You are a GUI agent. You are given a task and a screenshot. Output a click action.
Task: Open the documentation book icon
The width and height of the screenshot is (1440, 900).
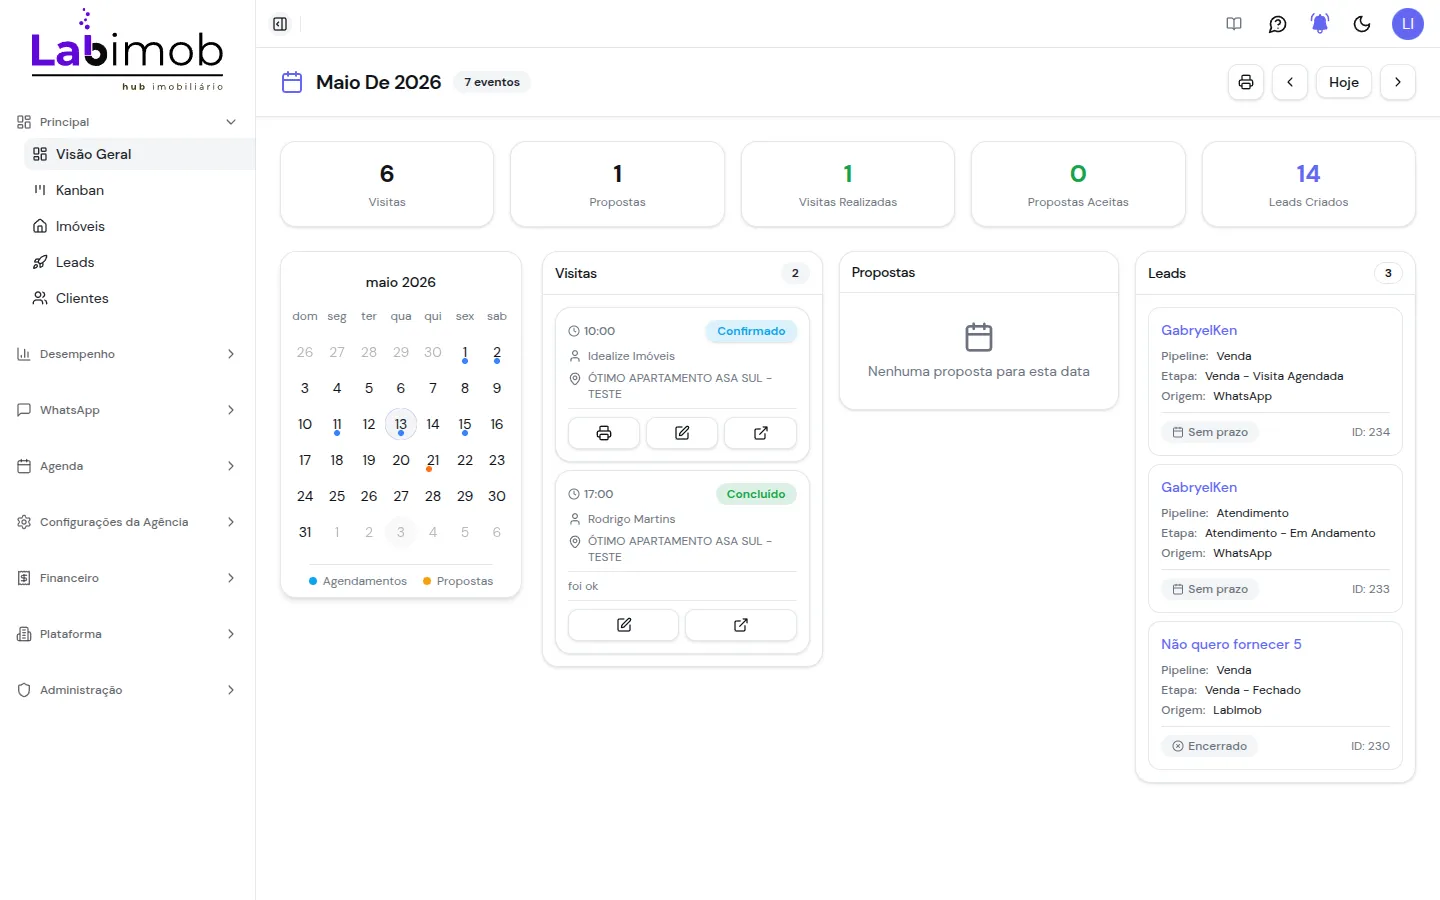1234,24
